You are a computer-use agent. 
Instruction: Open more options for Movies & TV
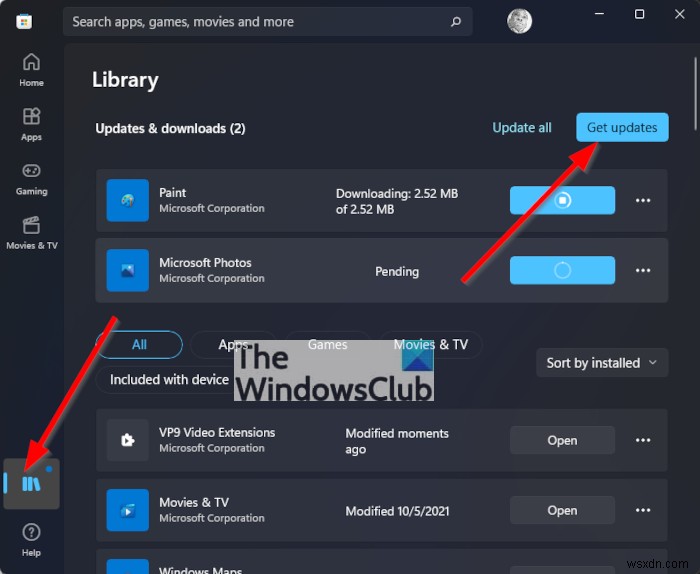coord(643,510)
